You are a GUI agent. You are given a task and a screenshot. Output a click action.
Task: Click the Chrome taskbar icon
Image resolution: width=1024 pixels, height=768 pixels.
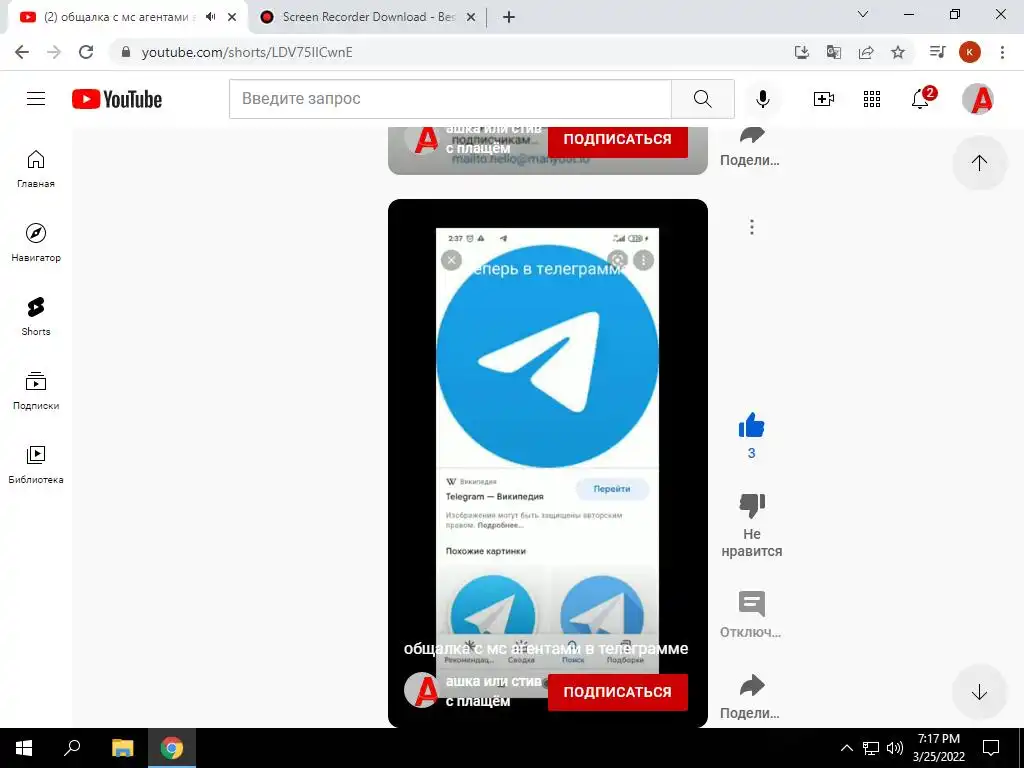(x=172, y=748)
